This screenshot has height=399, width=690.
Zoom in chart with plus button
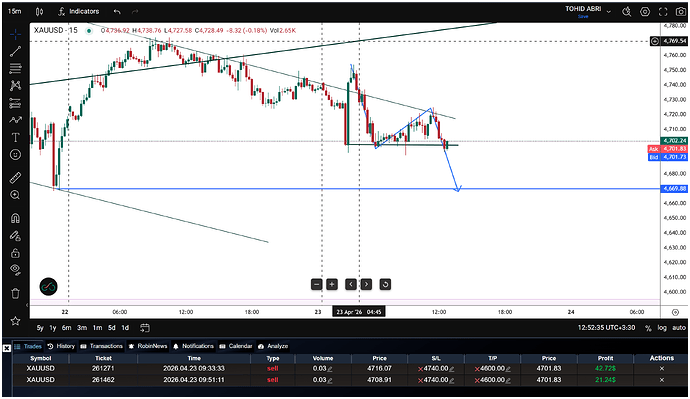(x=332, y=284)
